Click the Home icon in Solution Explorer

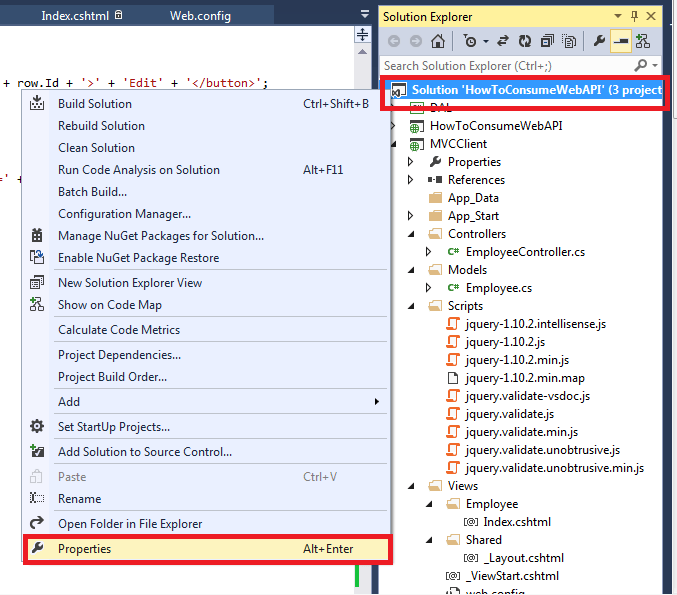(438, 41)
